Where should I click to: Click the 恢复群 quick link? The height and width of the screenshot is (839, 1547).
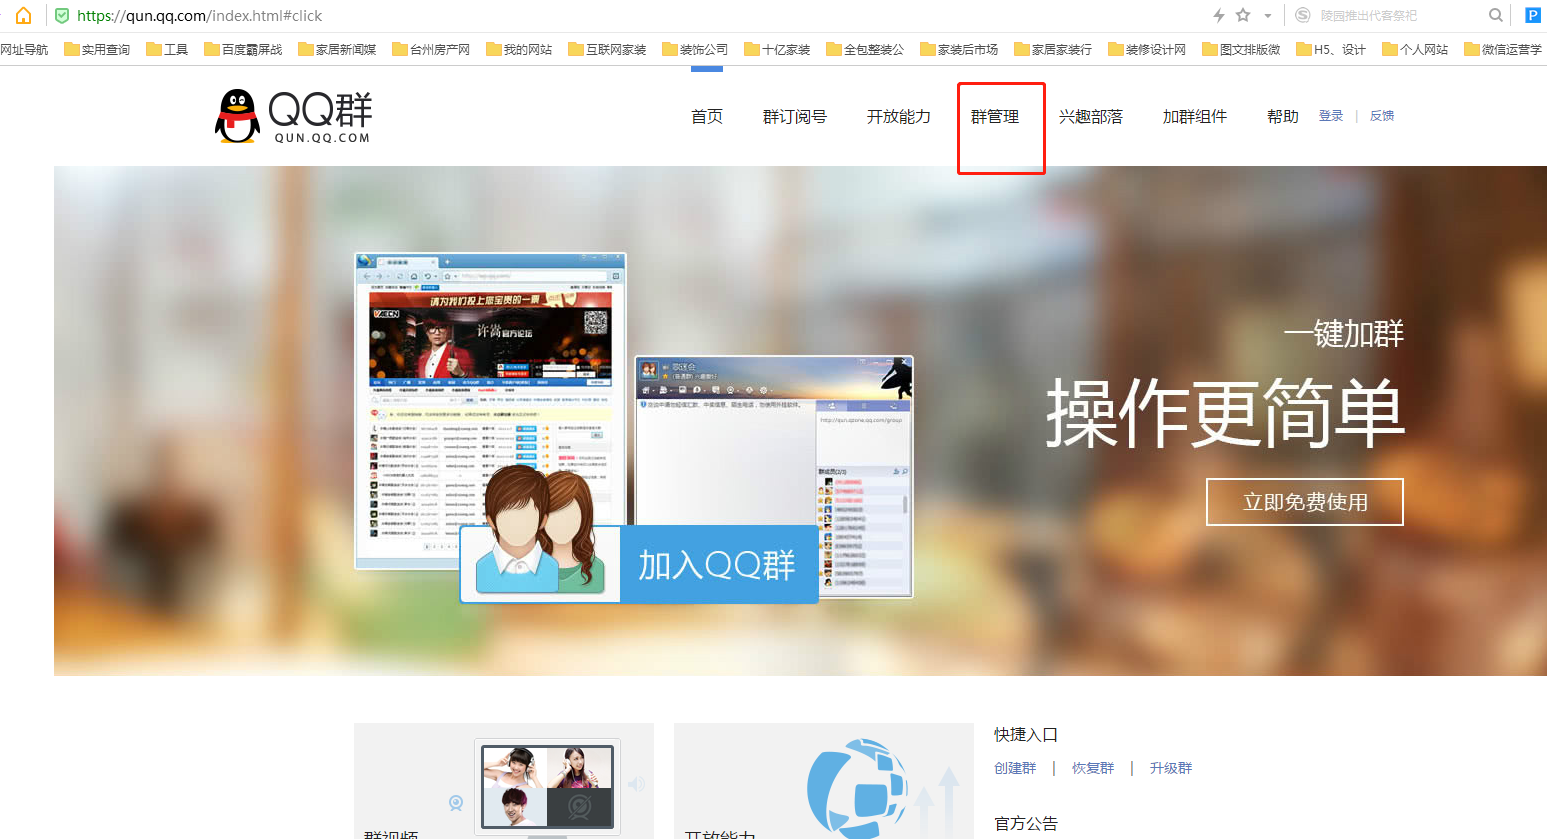pos(1093,768)
